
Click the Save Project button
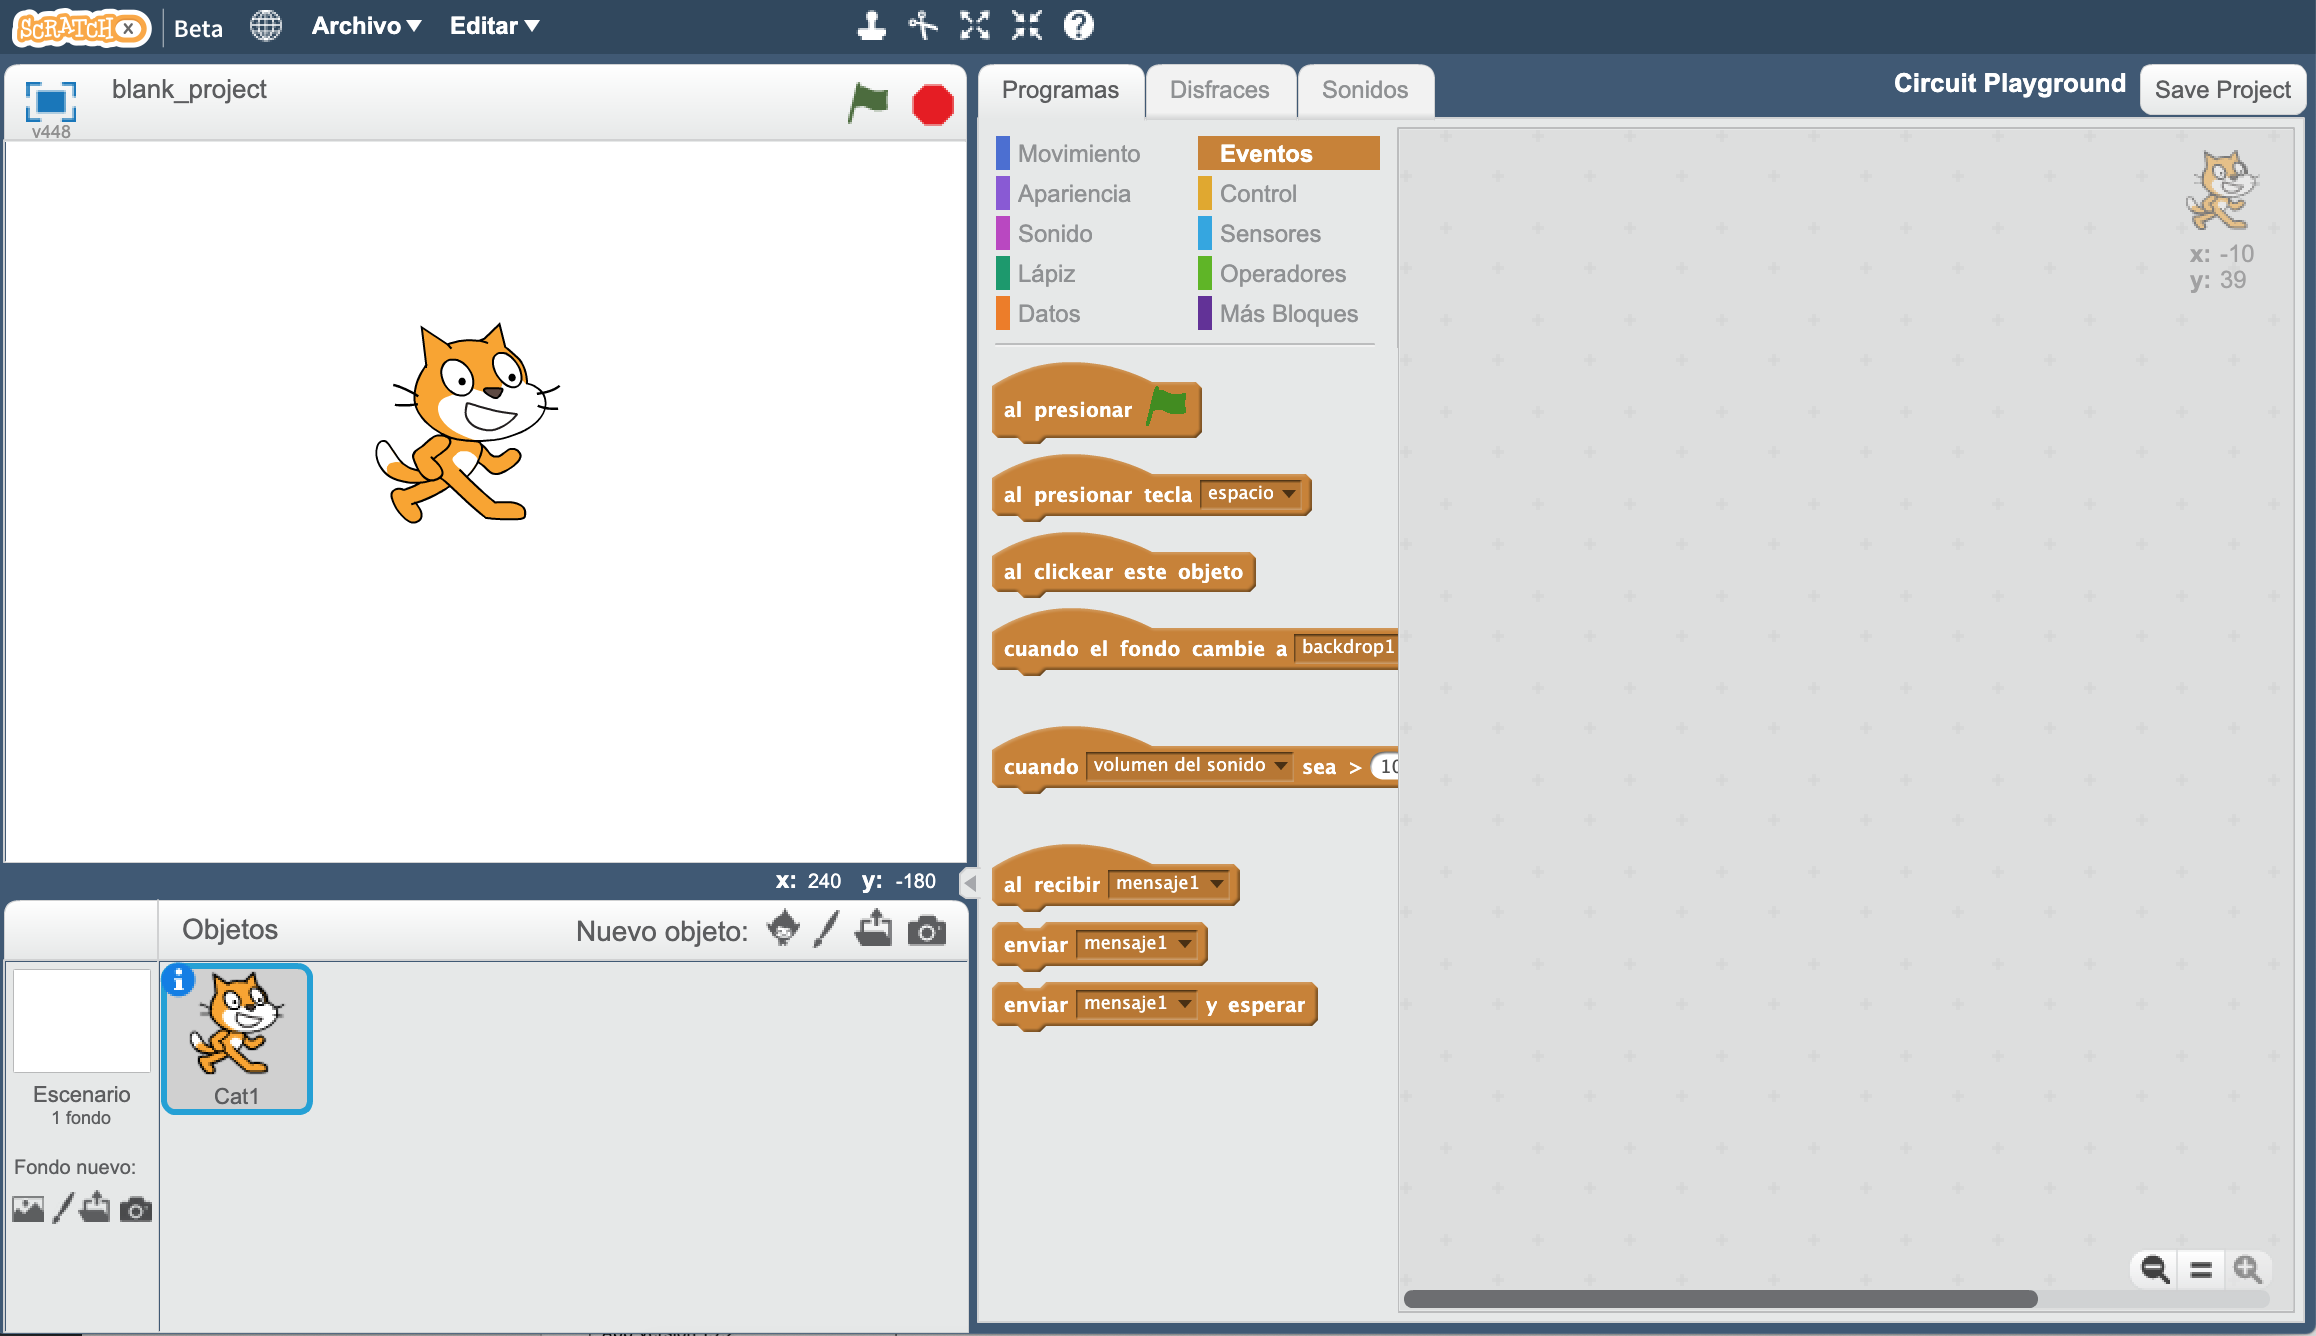coord(2222,90)
